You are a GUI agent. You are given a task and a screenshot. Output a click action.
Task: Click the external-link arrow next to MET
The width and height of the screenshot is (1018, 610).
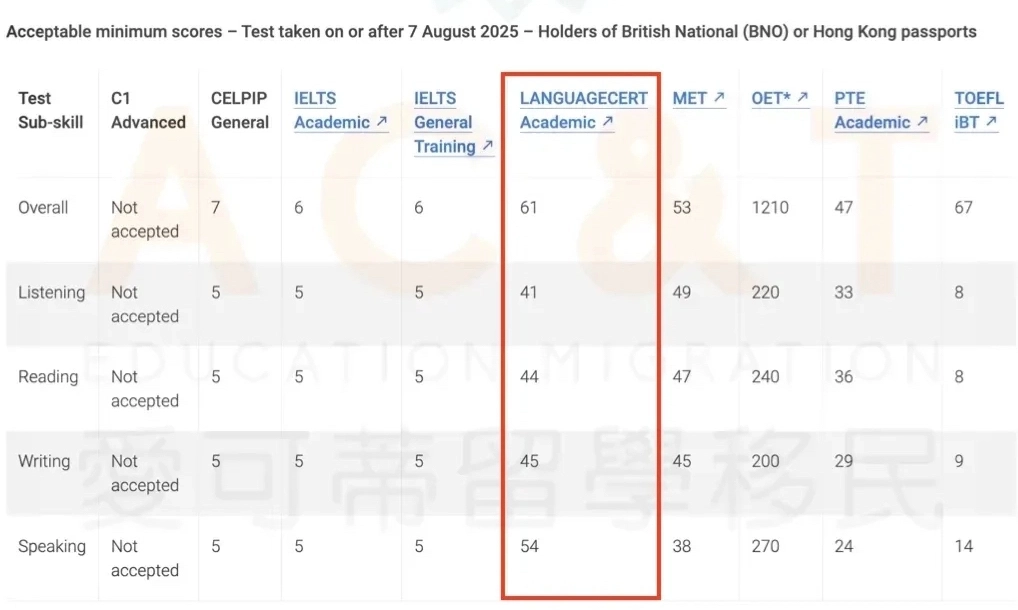pos(719,98)
